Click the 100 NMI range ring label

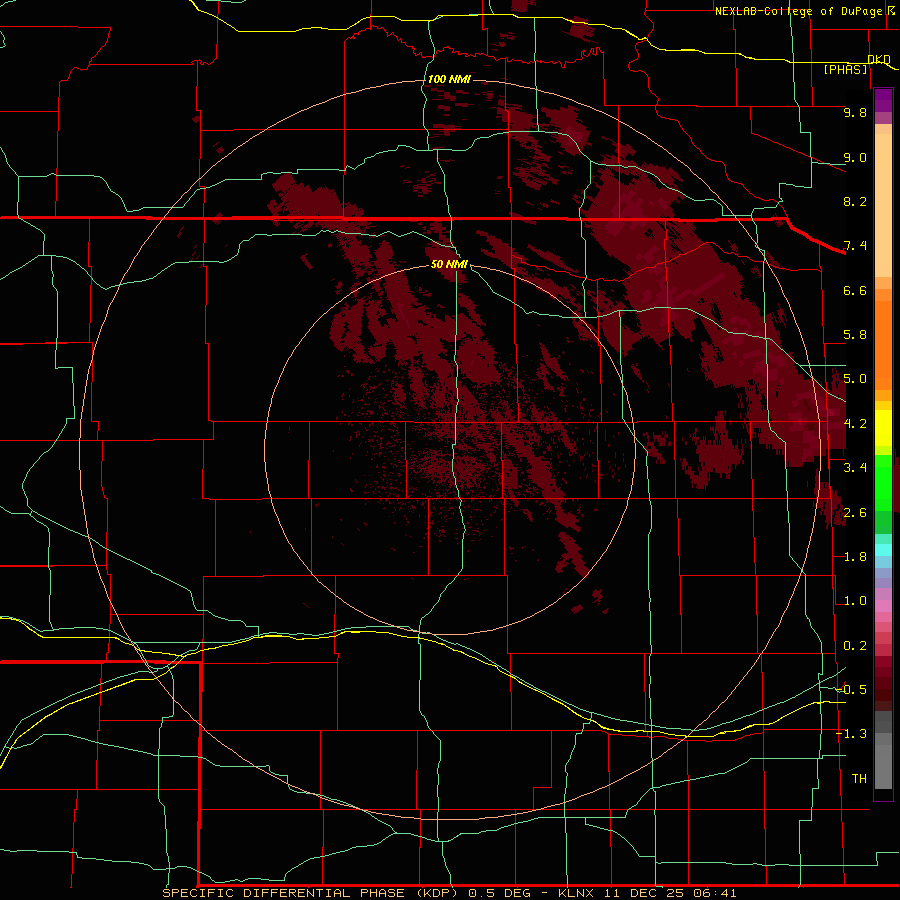tap(449, 79)
